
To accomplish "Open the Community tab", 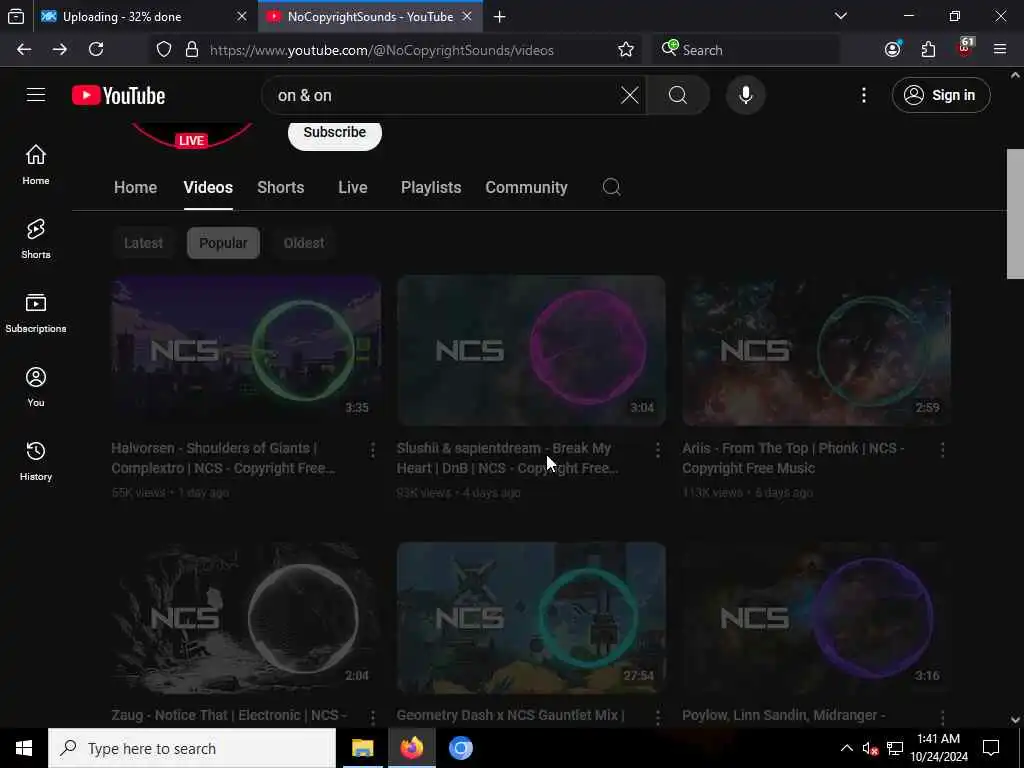I will 526,187.
